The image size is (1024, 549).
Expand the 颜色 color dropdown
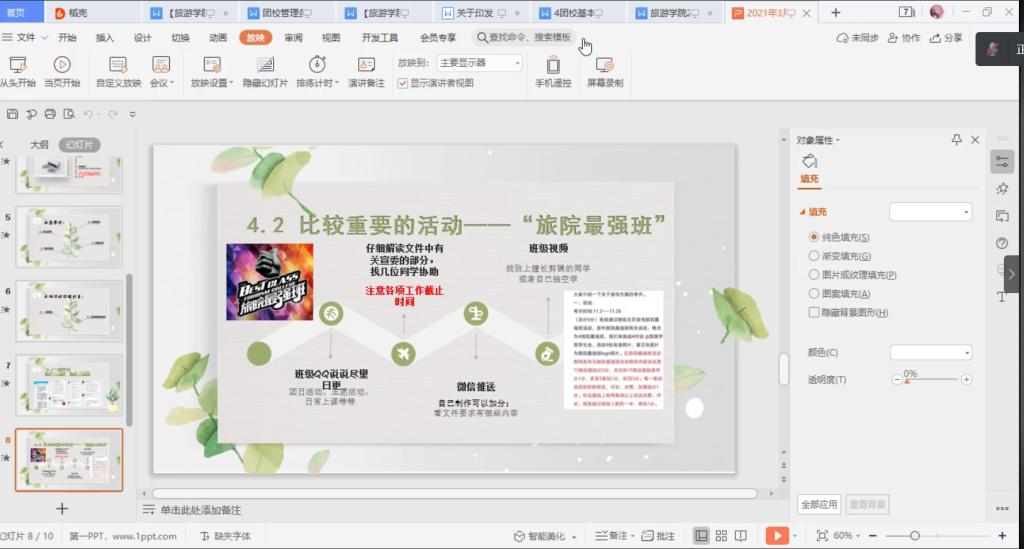[x=930, y=353]
